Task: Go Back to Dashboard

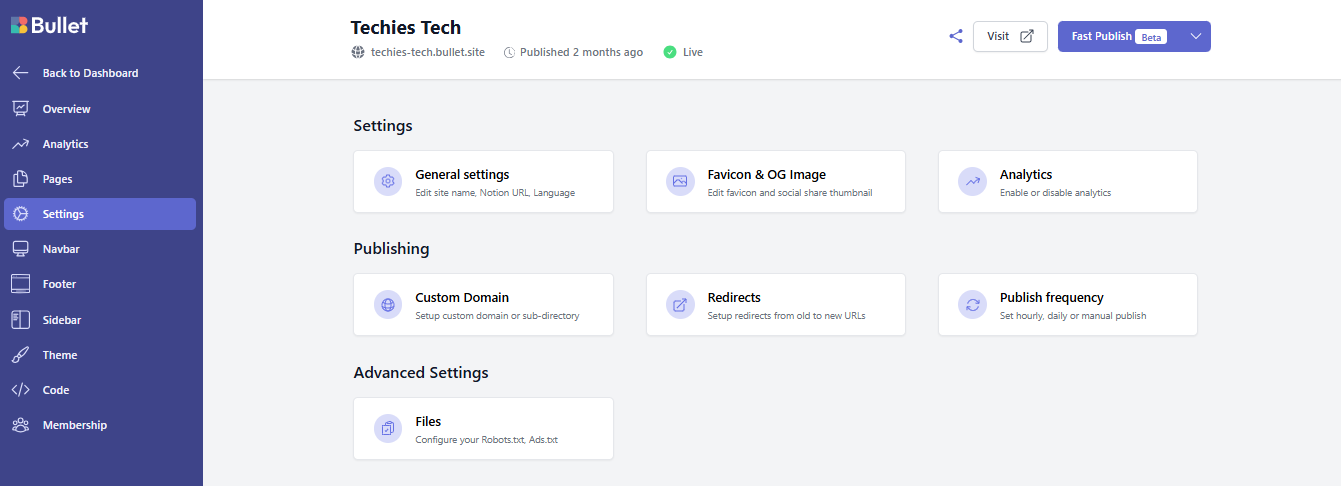Action: point(90,73)
